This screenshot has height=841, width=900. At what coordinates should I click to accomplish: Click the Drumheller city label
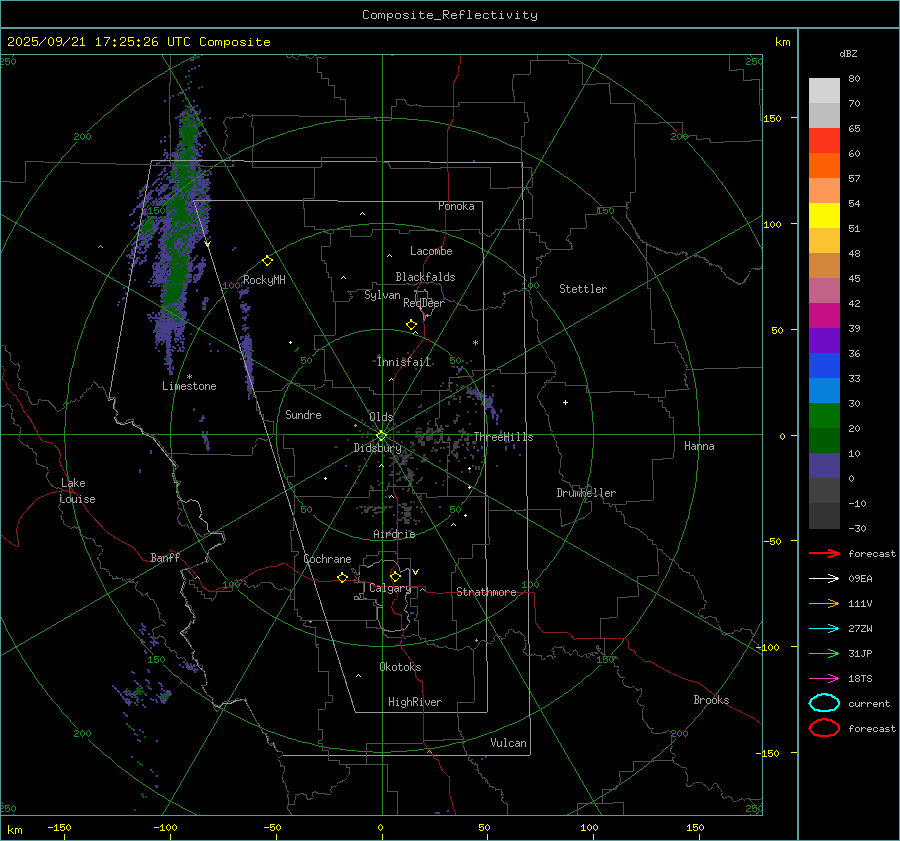point(586,493)
